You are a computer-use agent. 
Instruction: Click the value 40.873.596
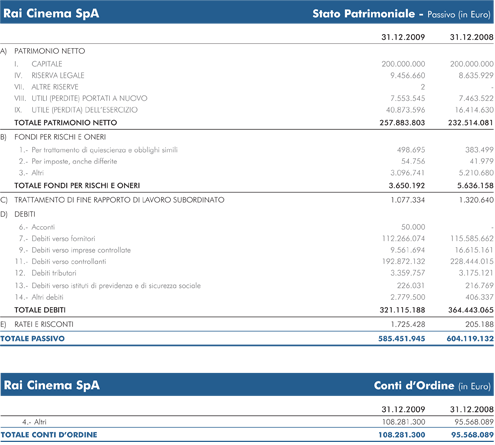click(406, 110)
